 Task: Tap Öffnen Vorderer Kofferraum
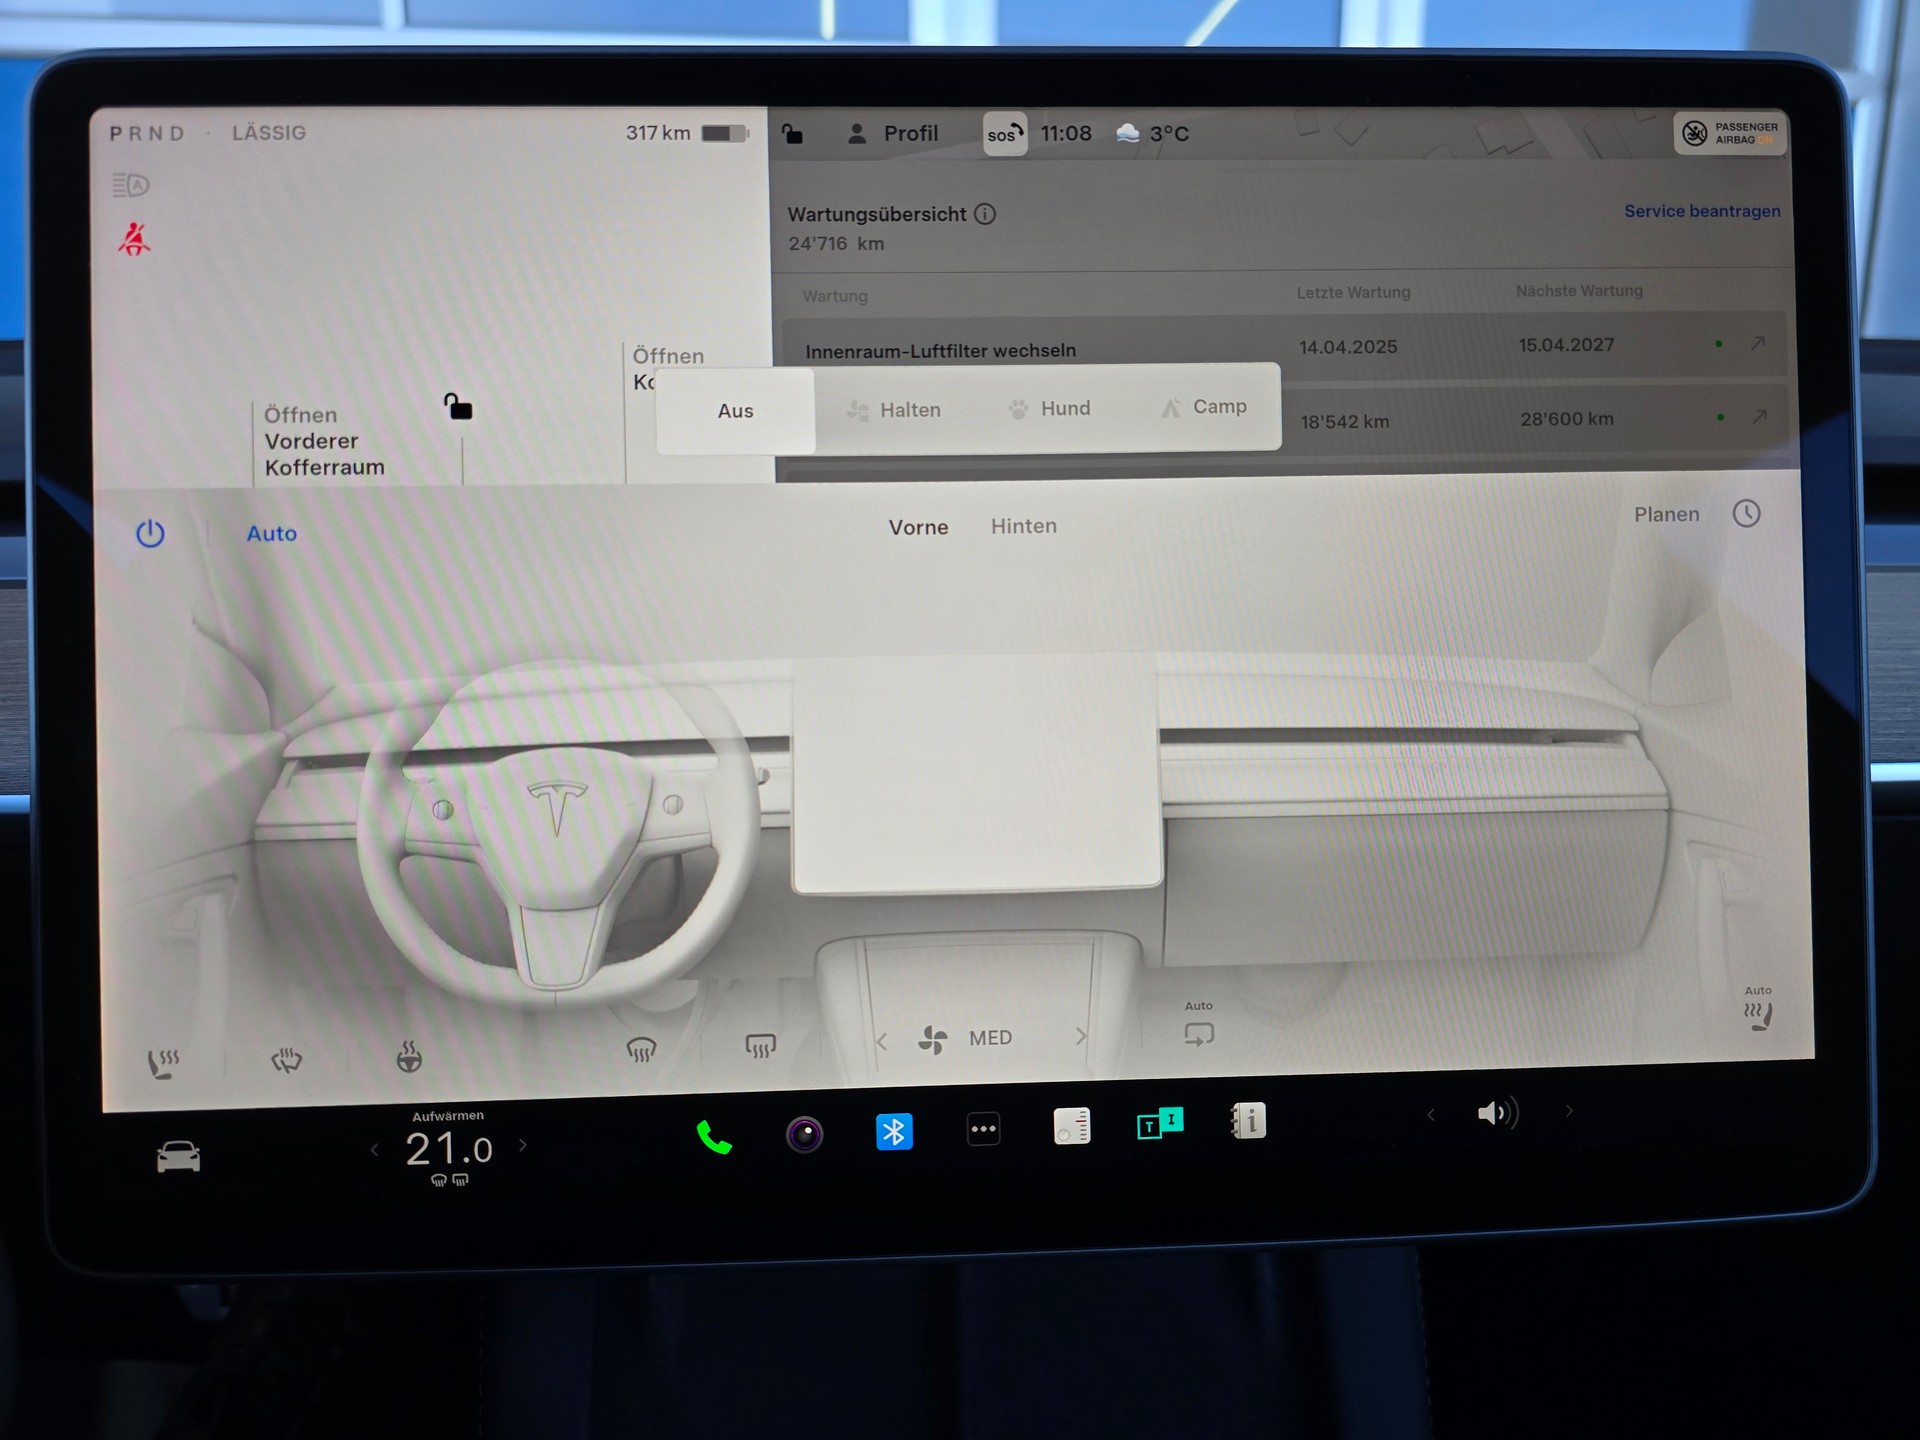(325, 441)
